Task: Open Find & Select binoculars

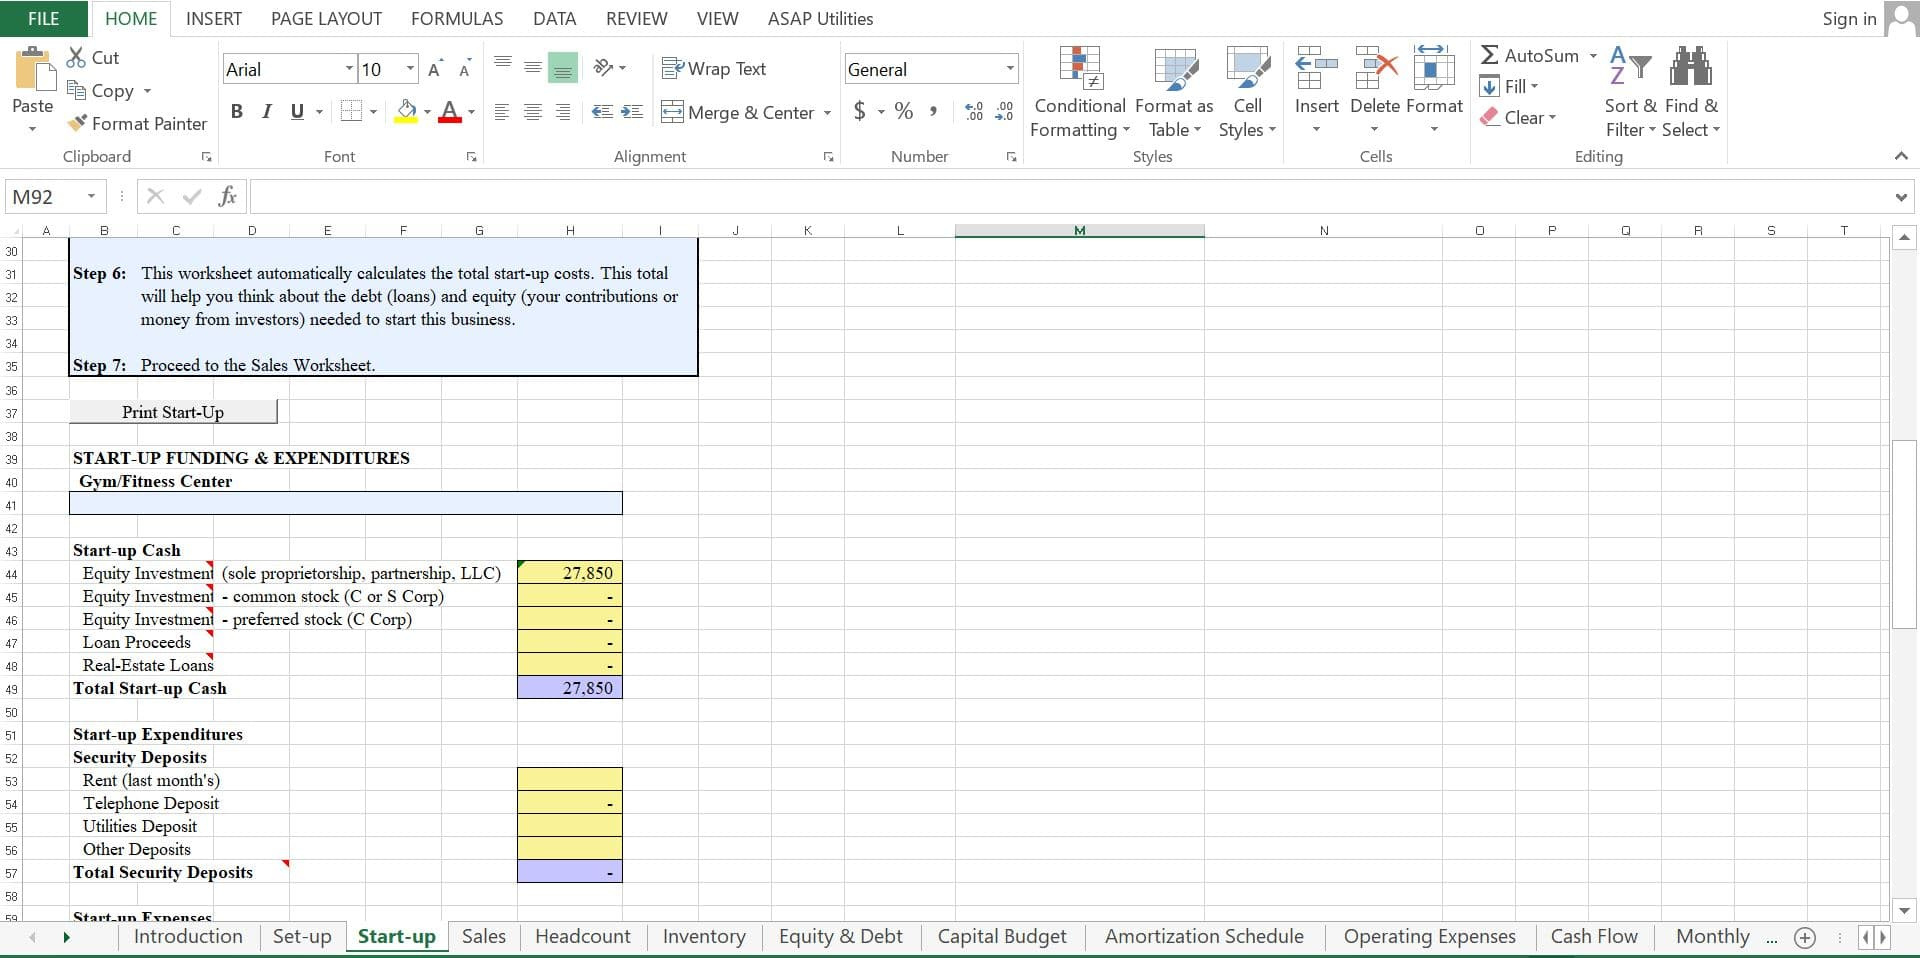Action: [1691, 92]
